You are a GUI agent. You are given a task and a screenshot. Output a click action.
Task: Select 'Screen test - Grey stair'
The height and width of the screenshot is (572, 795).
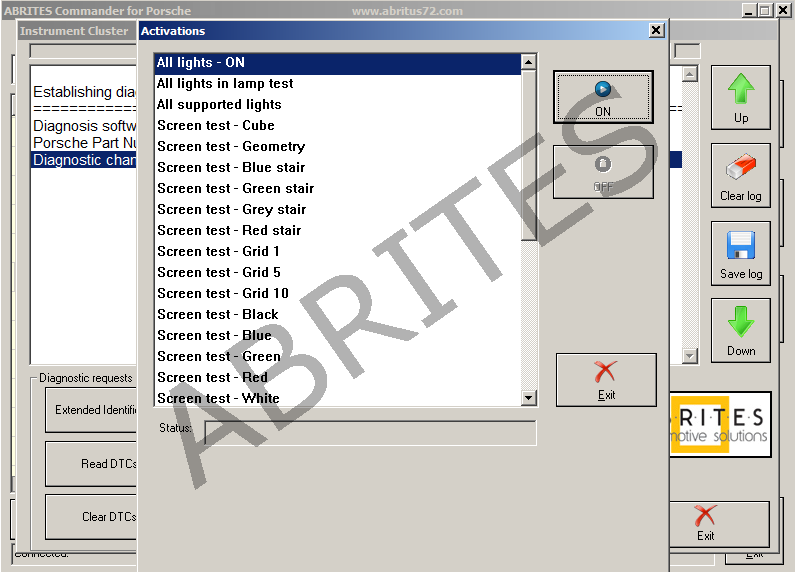(338, 209)
